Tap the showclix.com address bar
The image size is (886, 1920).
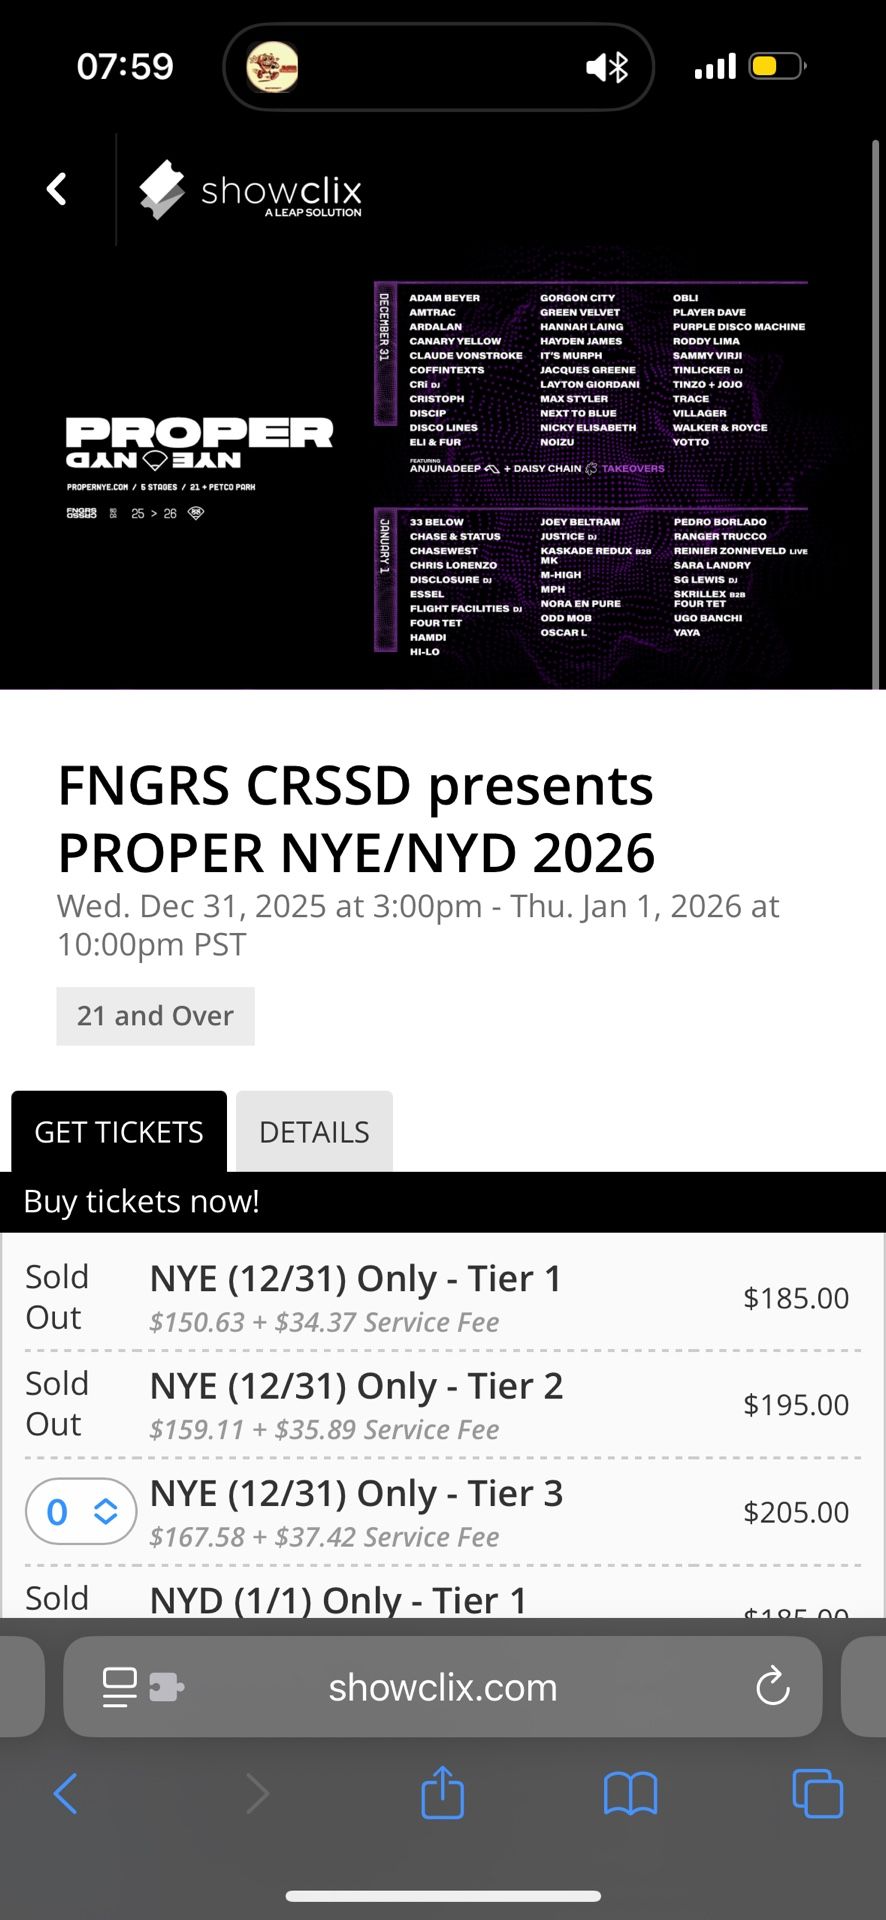coord(442,1687)
